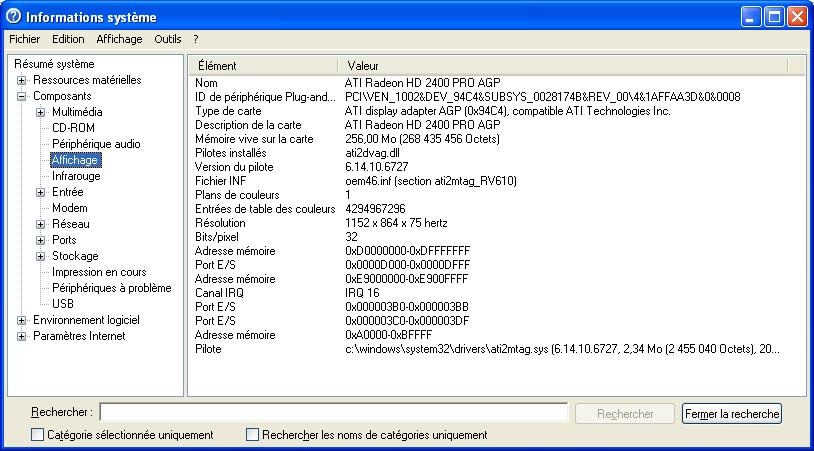Expand the Ports node

(x=40, y=241)
